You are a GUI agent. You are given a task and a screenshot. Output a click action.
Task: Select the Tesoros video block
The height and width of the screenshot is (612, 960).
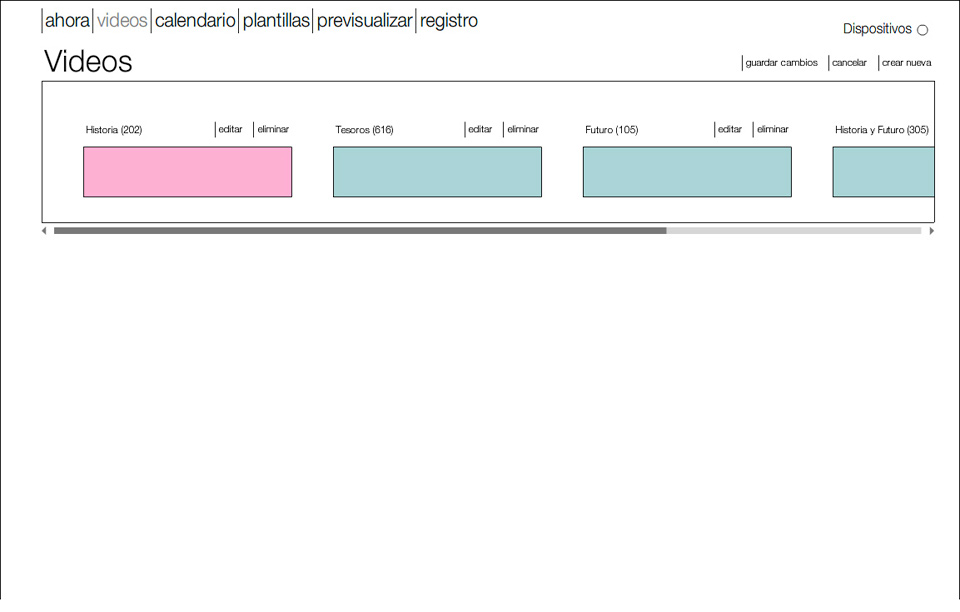pyautogui.click(x=437, y=172)
